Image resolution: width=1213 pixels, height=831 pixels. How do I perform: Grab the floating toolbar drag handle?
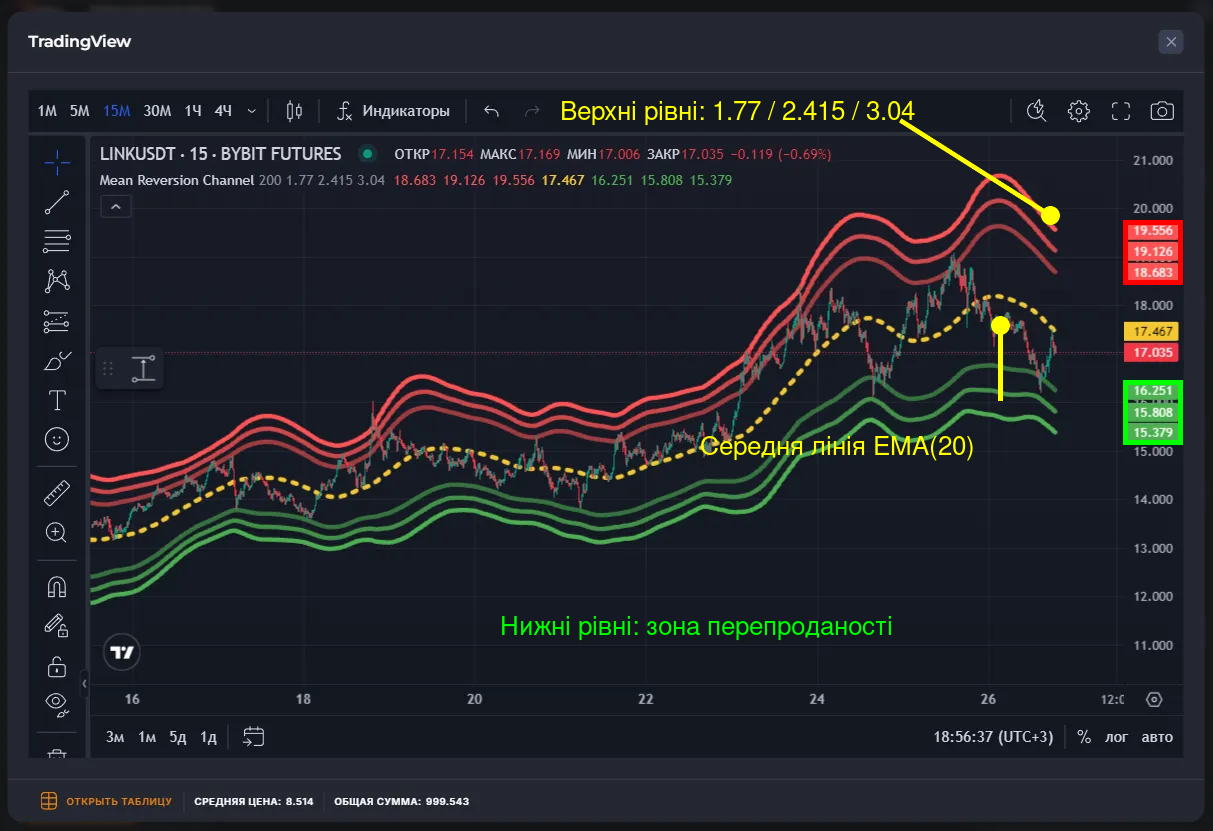click(108, 368)
